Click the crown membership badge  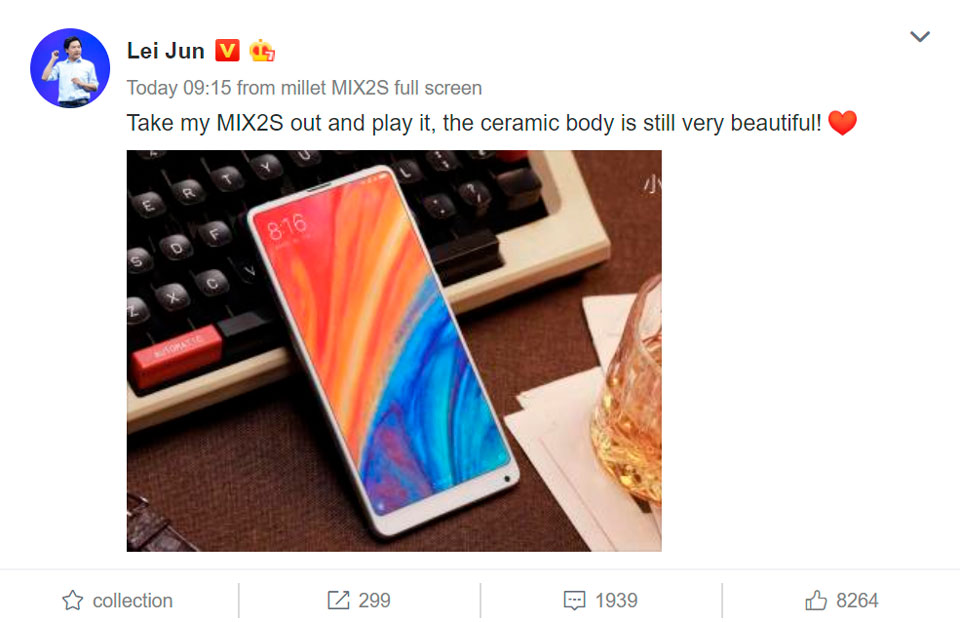262,50
